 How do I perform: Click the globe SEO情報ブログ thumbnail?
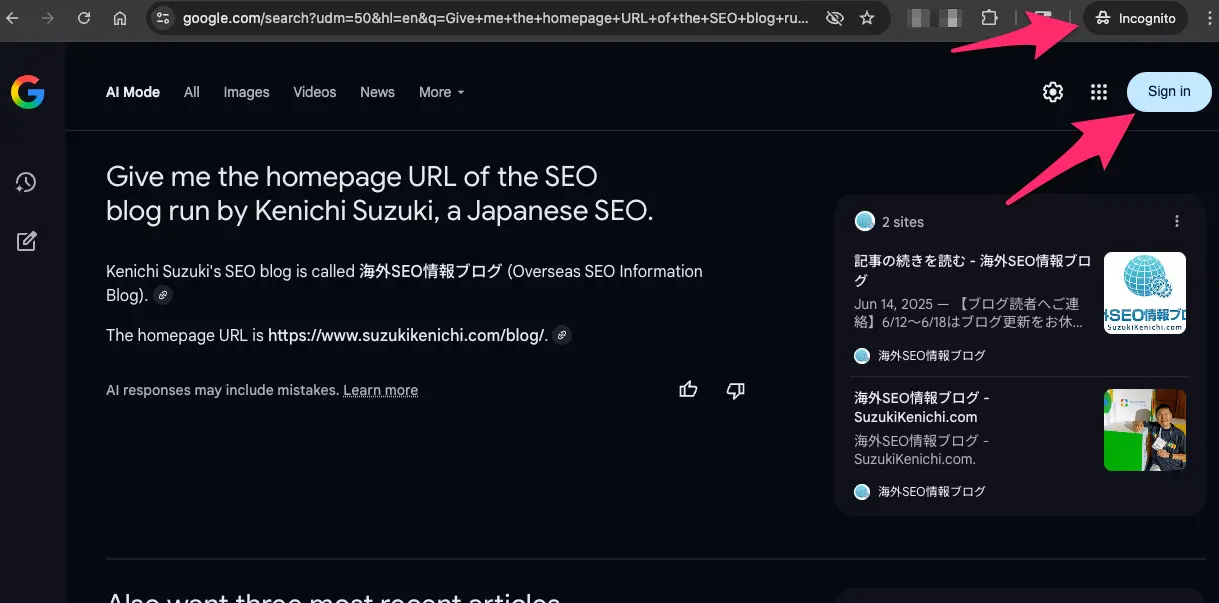point(1145,293)
